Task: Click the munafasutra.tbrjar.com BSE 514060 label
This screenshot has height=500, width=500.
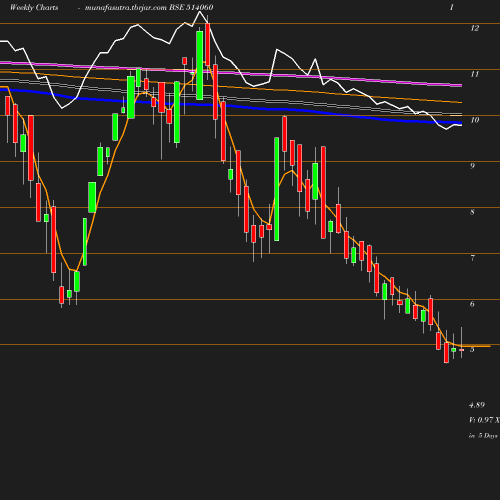Action: click(x=149, y=8)
